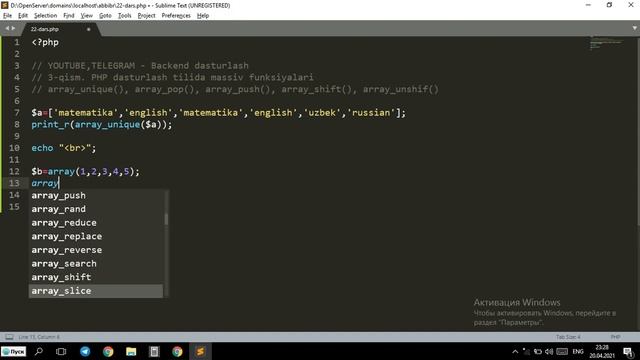Click the tab scroll left arrow

pos(7,28)
